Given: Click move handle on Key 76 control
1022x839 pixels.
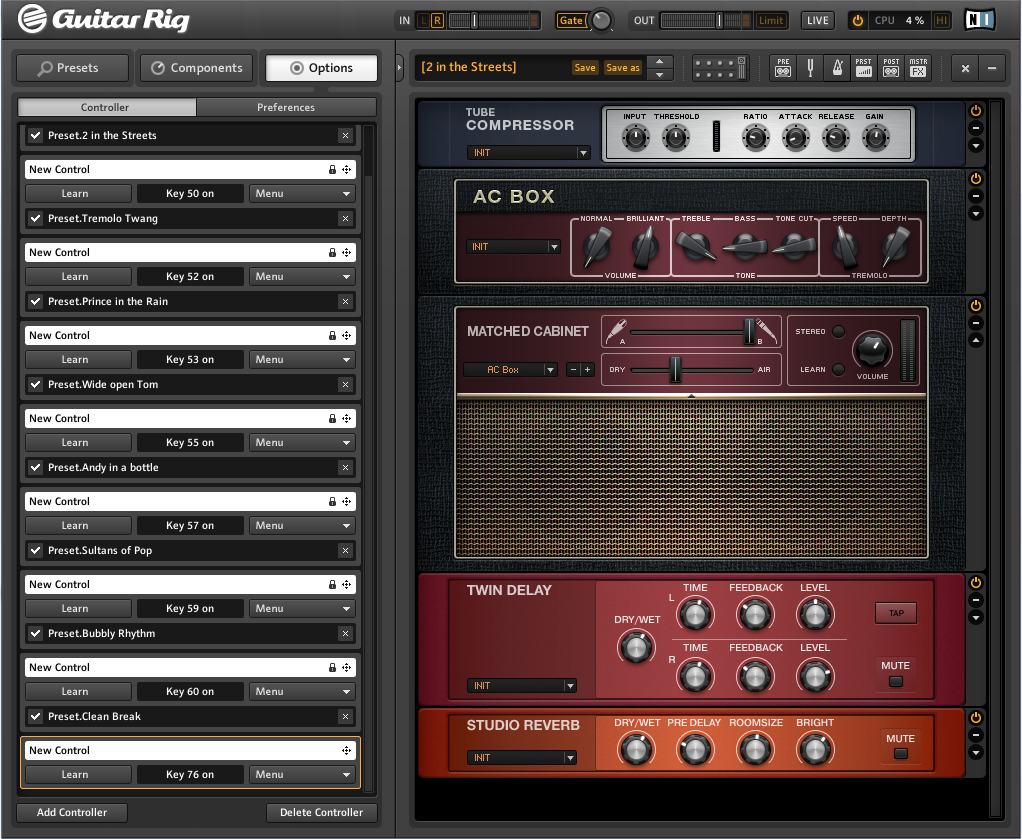Looking at the screenshot, I should click(x=347, y=750).
